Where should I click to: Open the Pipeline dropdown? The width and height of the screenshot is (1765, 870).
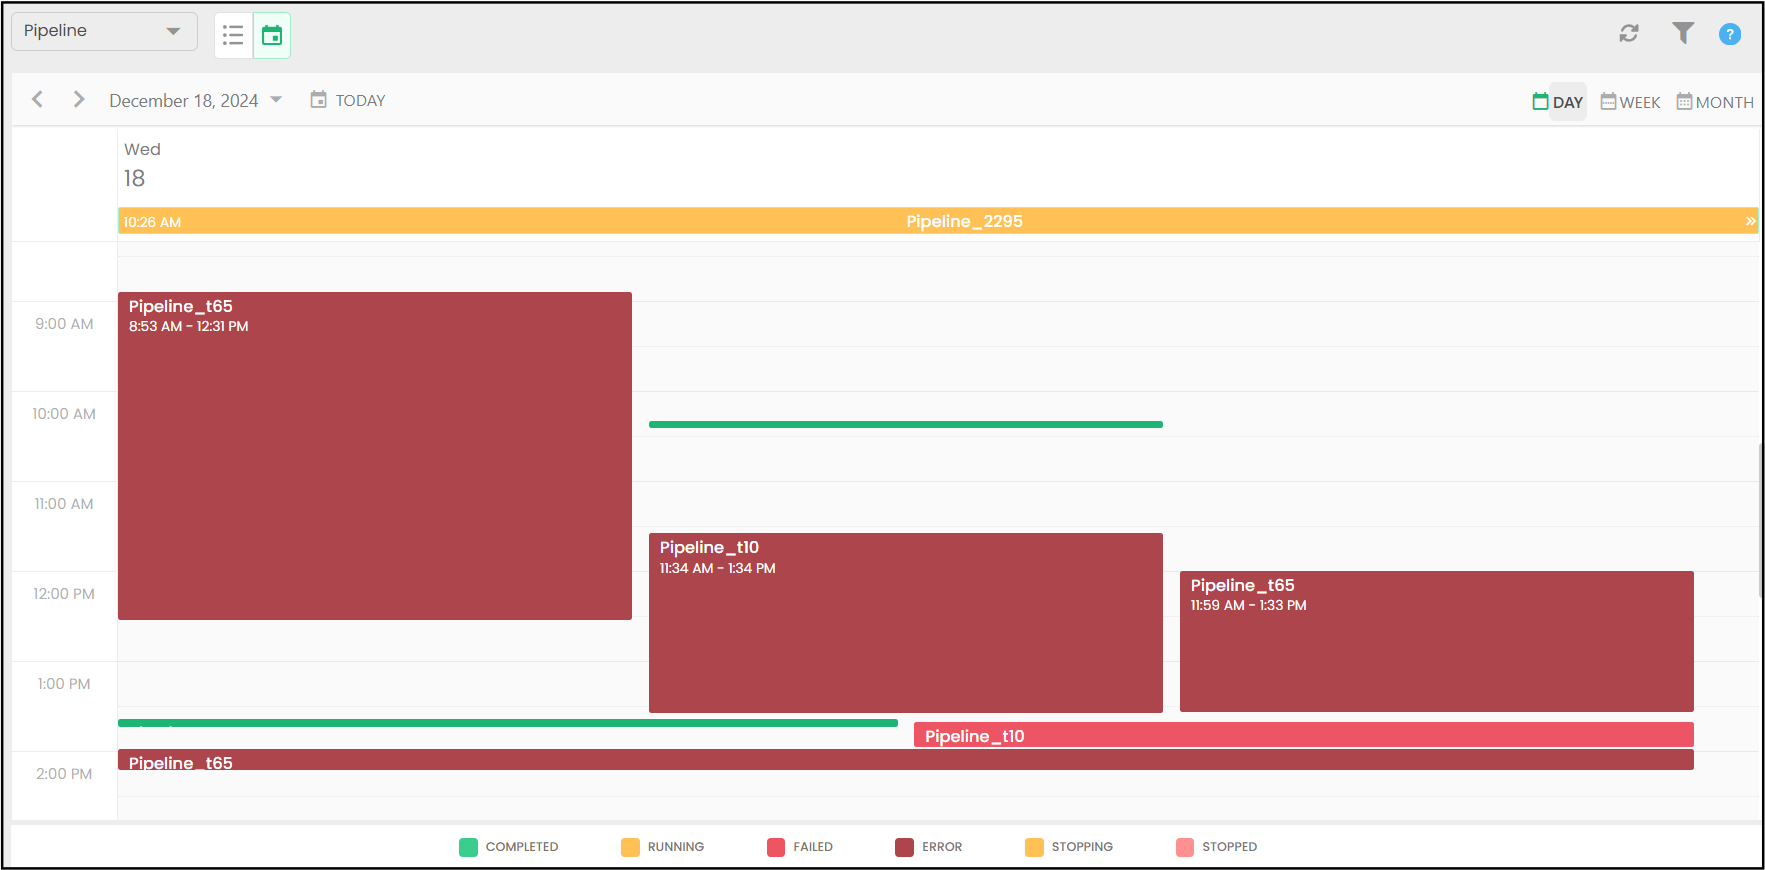pyautogui.click(x=103, y=31)
